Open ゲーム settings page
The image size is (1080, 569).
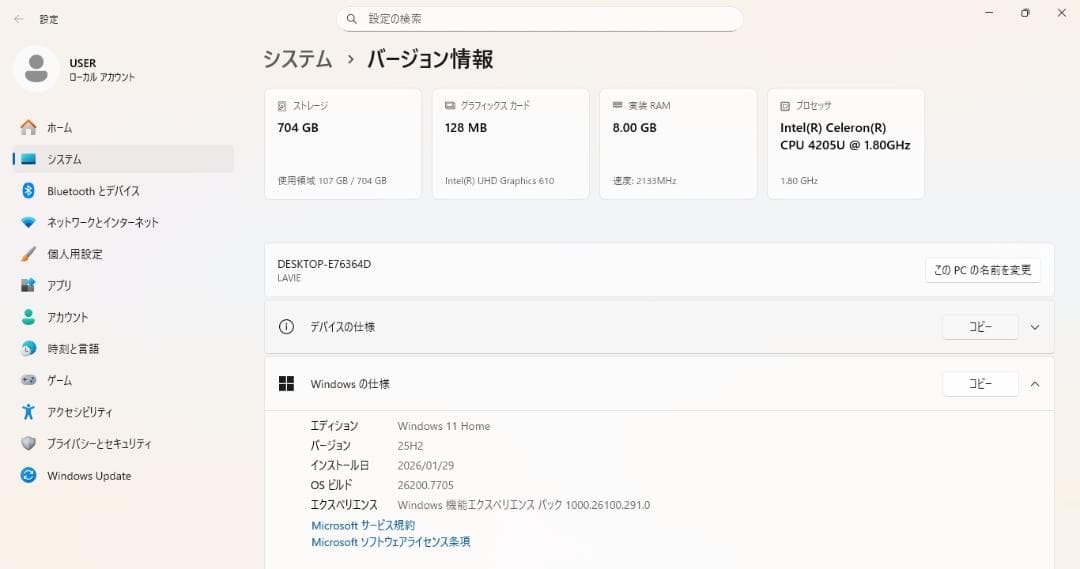(x=123, y=380)
